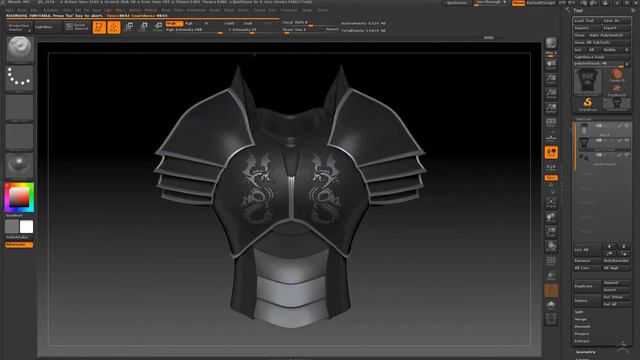This screenshot has height=360, width=640.
Task: Select the Scale transform icon in top shelf
Action: [143, 27]
